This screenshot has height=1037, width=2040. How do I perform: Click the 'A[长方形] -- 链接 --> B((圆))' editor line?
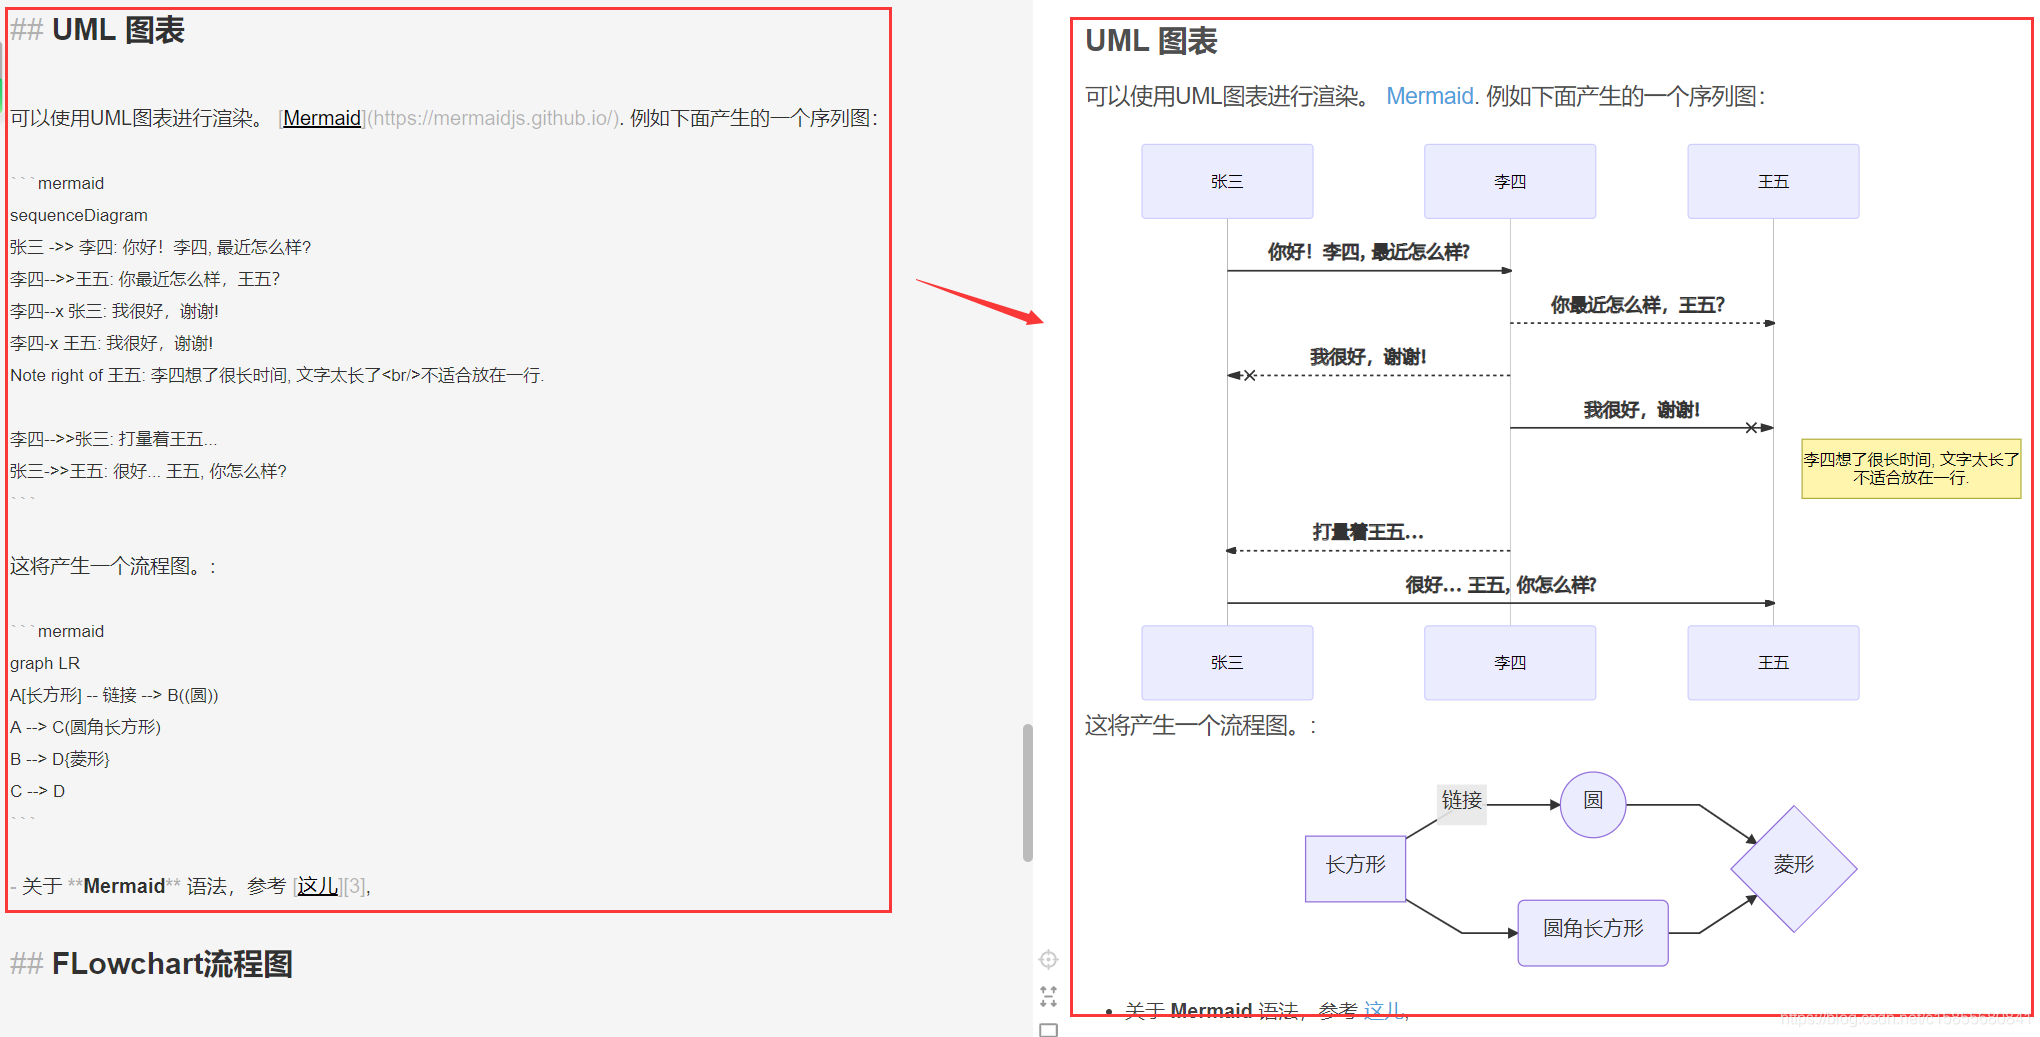tap(114, 695)
